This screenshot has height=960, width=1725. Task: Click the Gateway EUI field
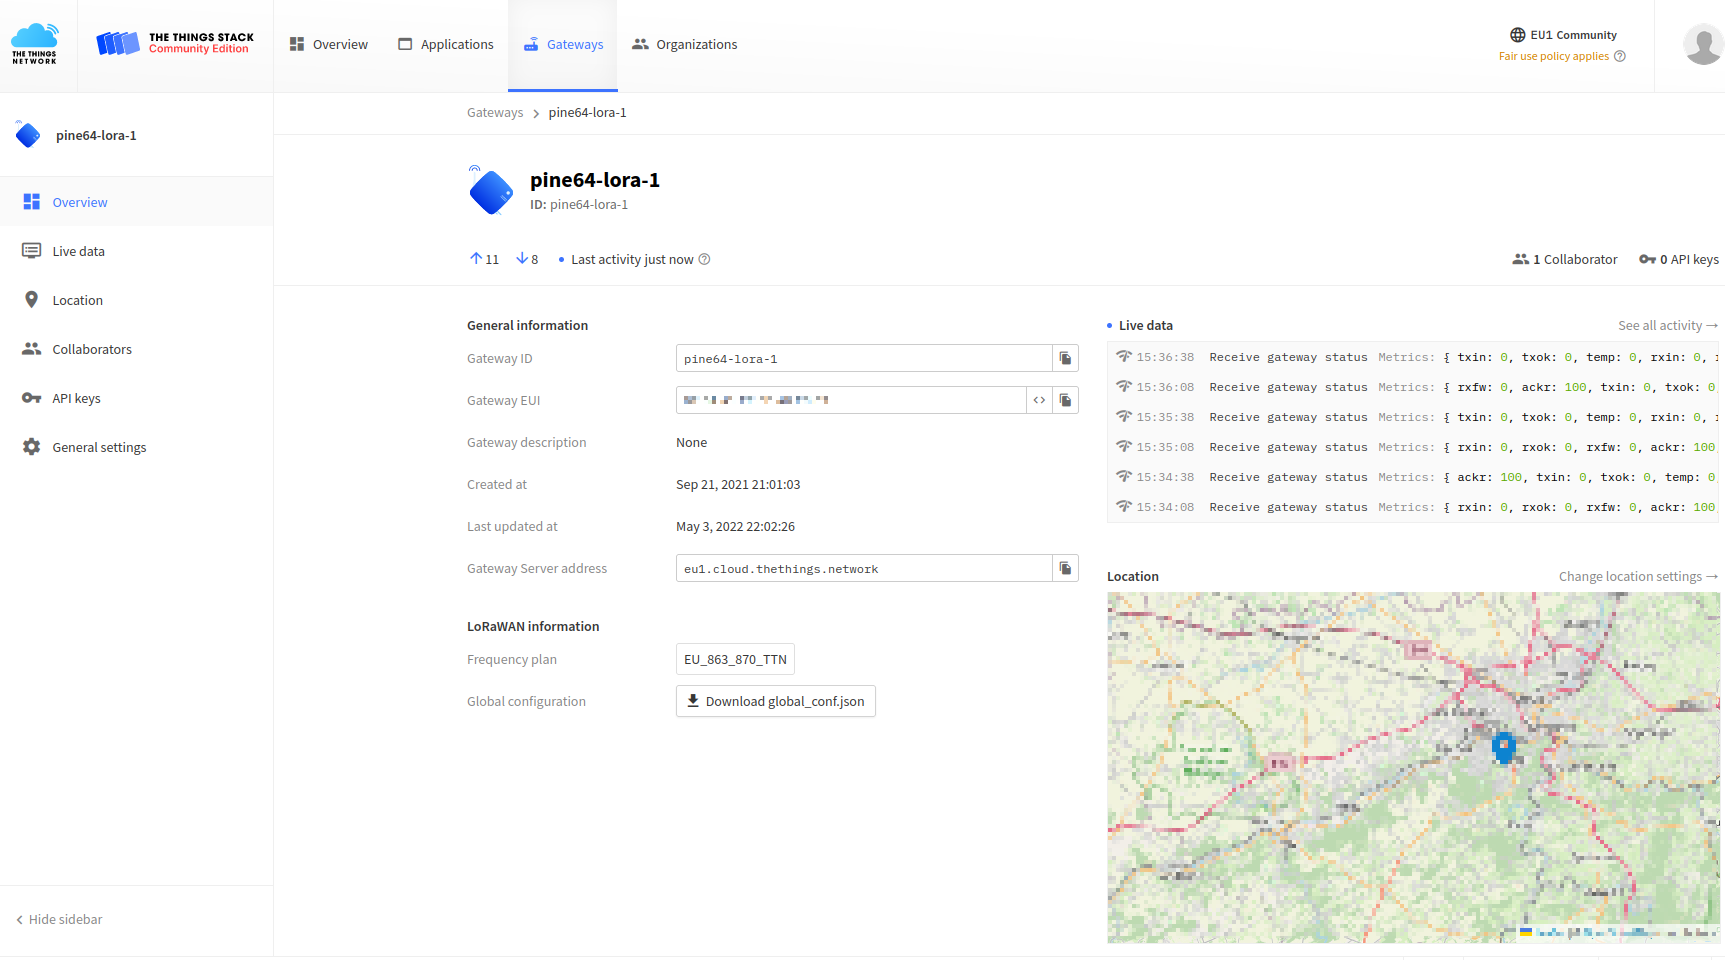(851, 400)
